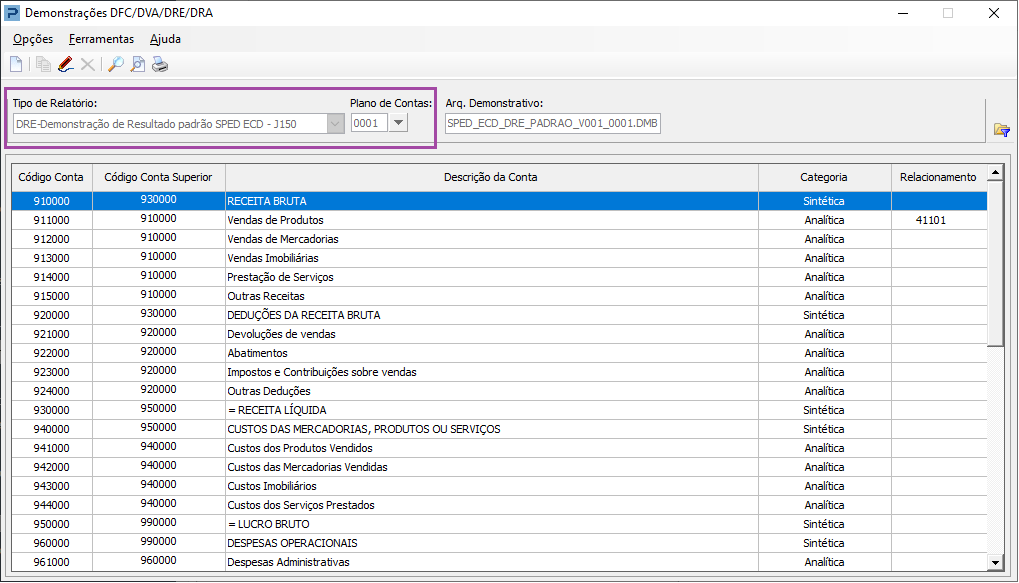Click the table vertical scrollbar thumb
Screen dimensions: 1019x583
click(996, 264)
